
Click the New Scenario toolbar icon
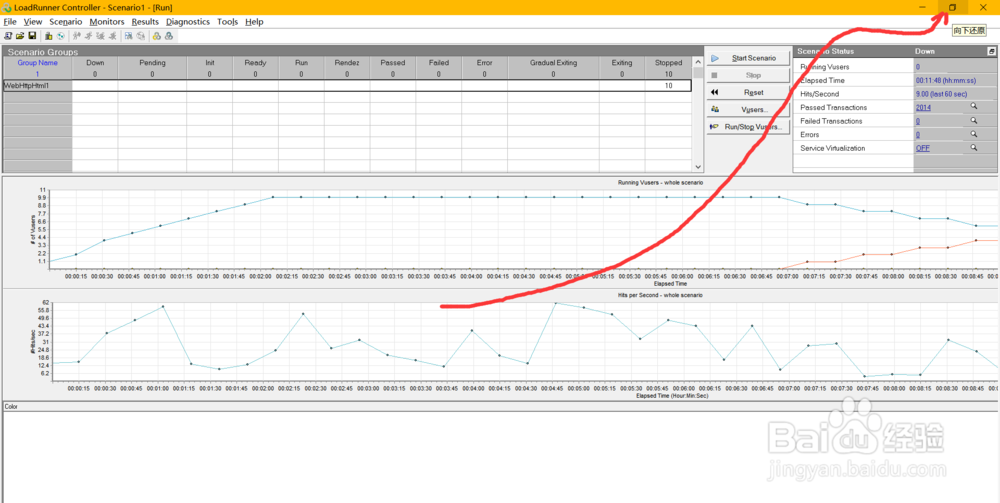click(x=8, y=36)
